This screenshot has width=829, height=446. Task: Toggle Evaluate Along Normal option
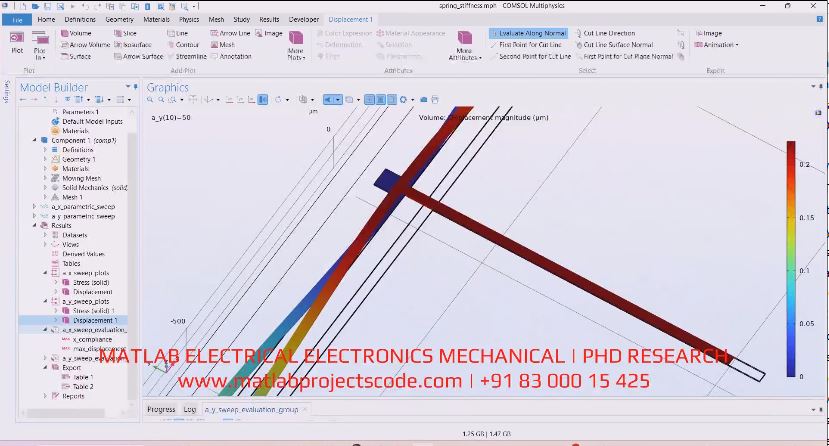tap(529, 33)
